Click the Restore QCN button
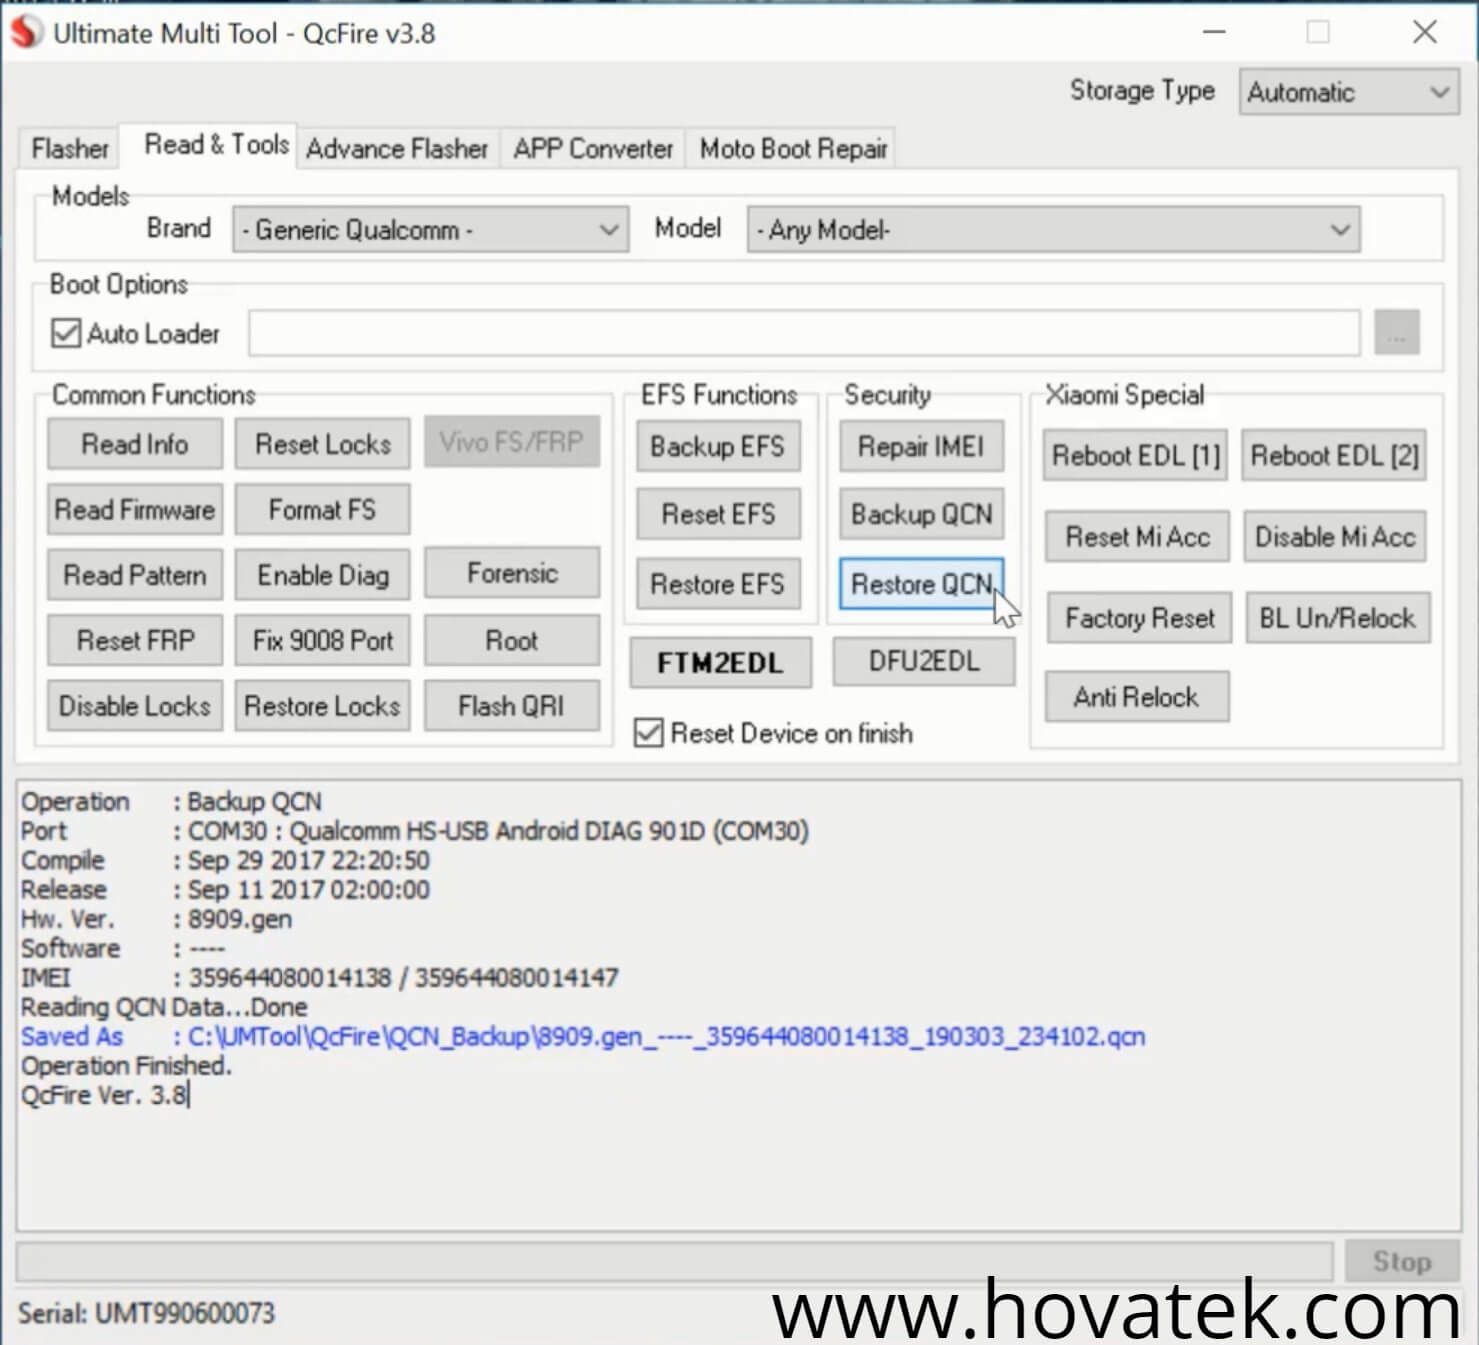Viewport: 1479px width, 1345px height. coord(921,584)
